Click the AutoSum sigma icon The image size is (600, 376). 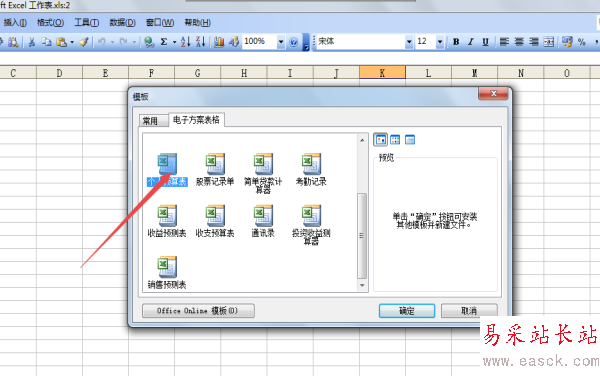click(x=164, y=42)
